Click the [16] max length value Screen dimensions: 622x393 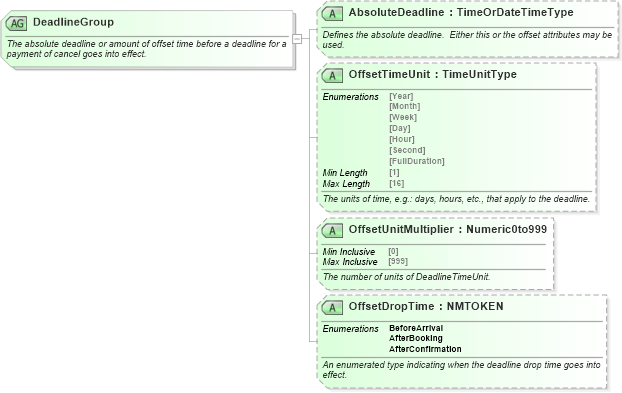pos(397,183)
